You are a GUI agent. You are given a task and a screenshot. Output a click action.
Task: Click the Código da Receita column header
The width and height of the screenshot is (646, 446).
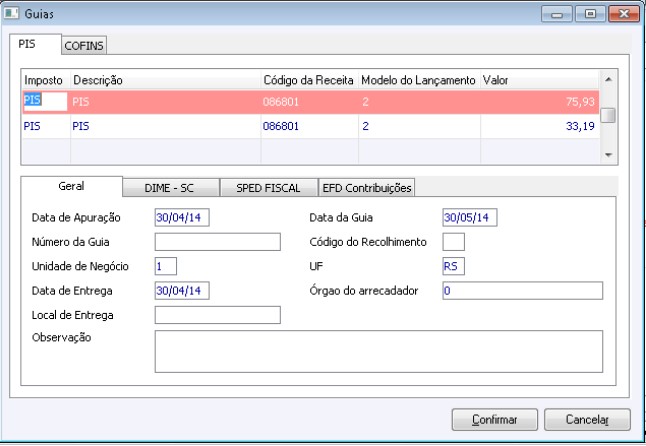point(309,80)
